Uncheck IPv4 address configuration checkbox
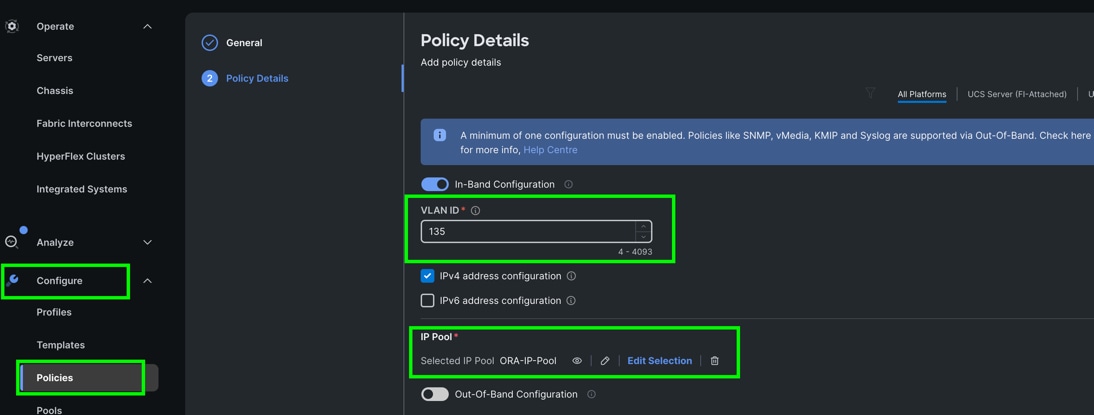 [x=428, y=276]
